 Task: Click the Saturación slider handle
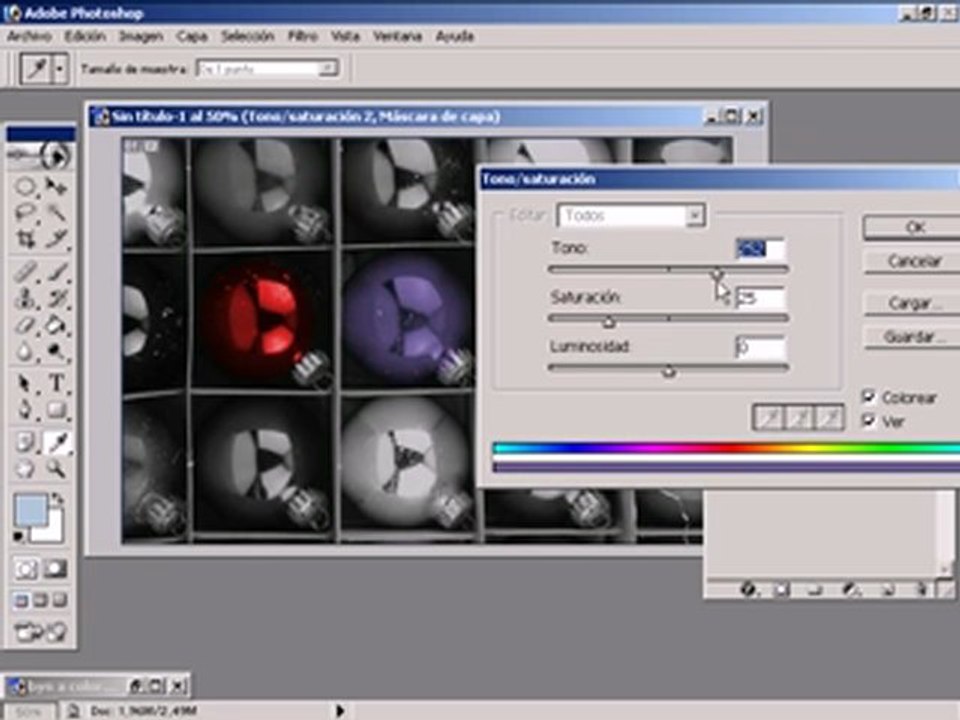click(609, 321)
